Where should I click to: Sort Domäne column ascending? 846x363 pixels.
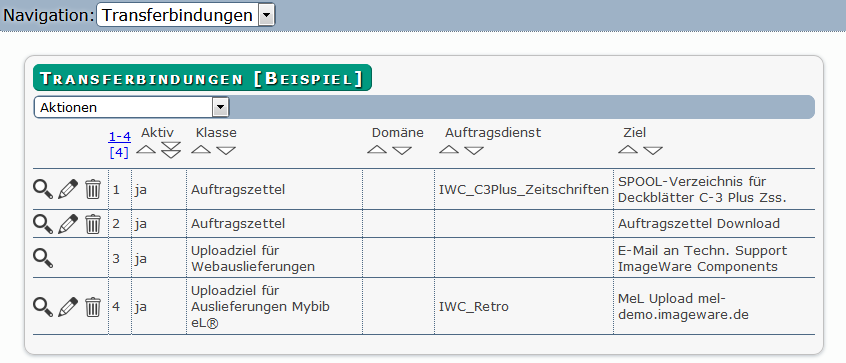(x=377, y=150)
